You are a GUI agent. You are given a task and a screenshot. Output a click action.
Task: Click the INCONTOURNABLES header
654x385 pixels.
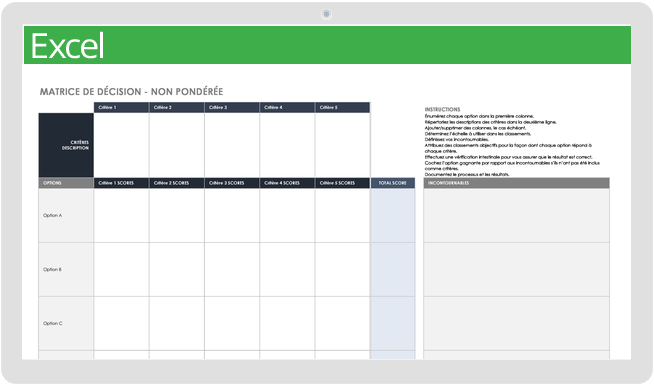(516, 183)
